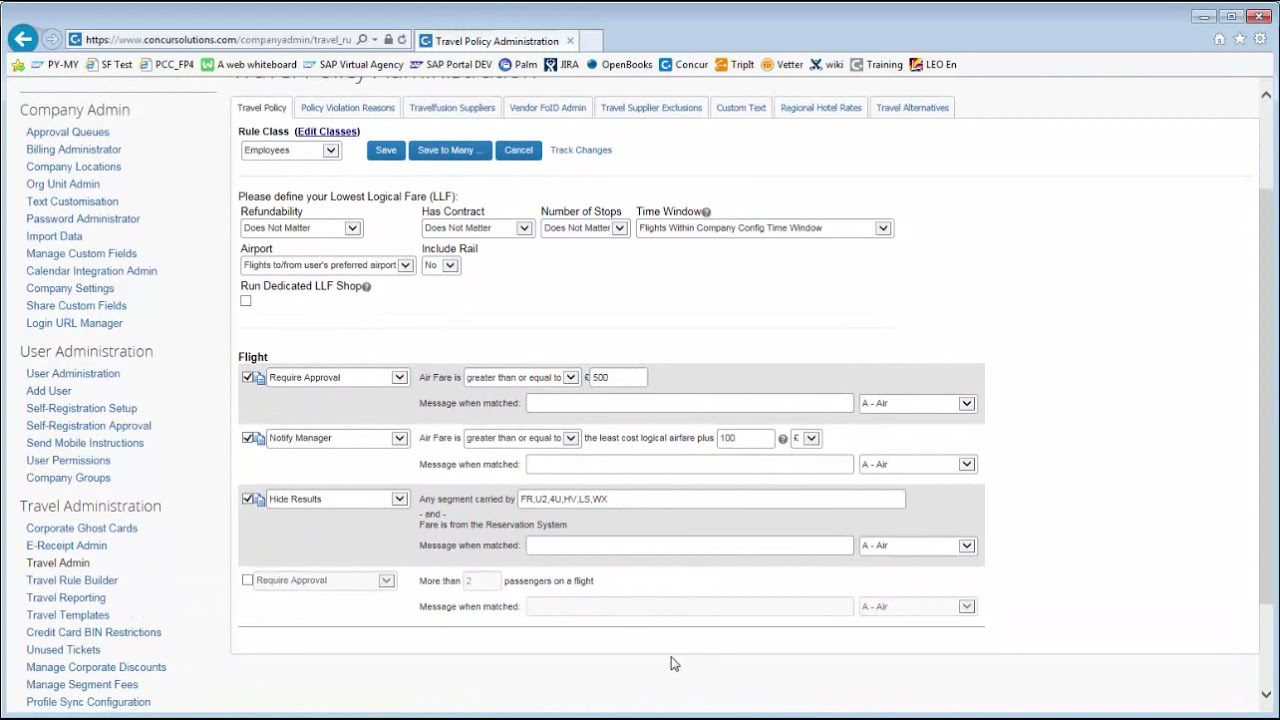Open Concur bookmark

(x=684, y=65)
